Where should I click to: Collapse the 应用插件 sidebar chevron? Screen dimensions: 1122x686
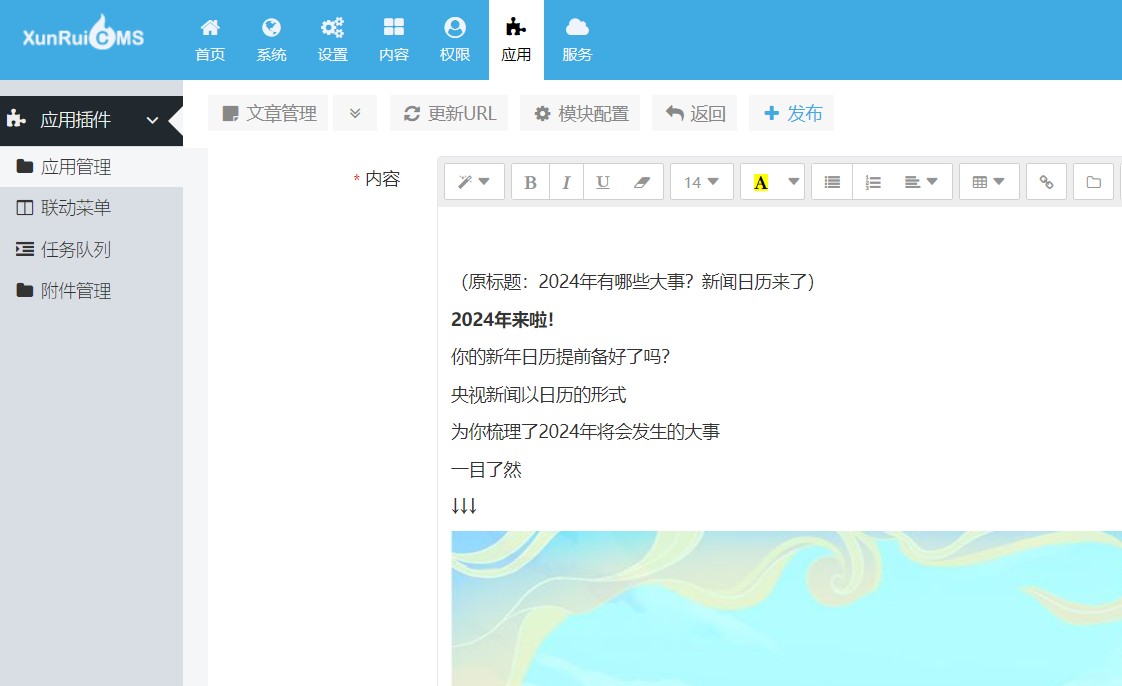(152, 120)
